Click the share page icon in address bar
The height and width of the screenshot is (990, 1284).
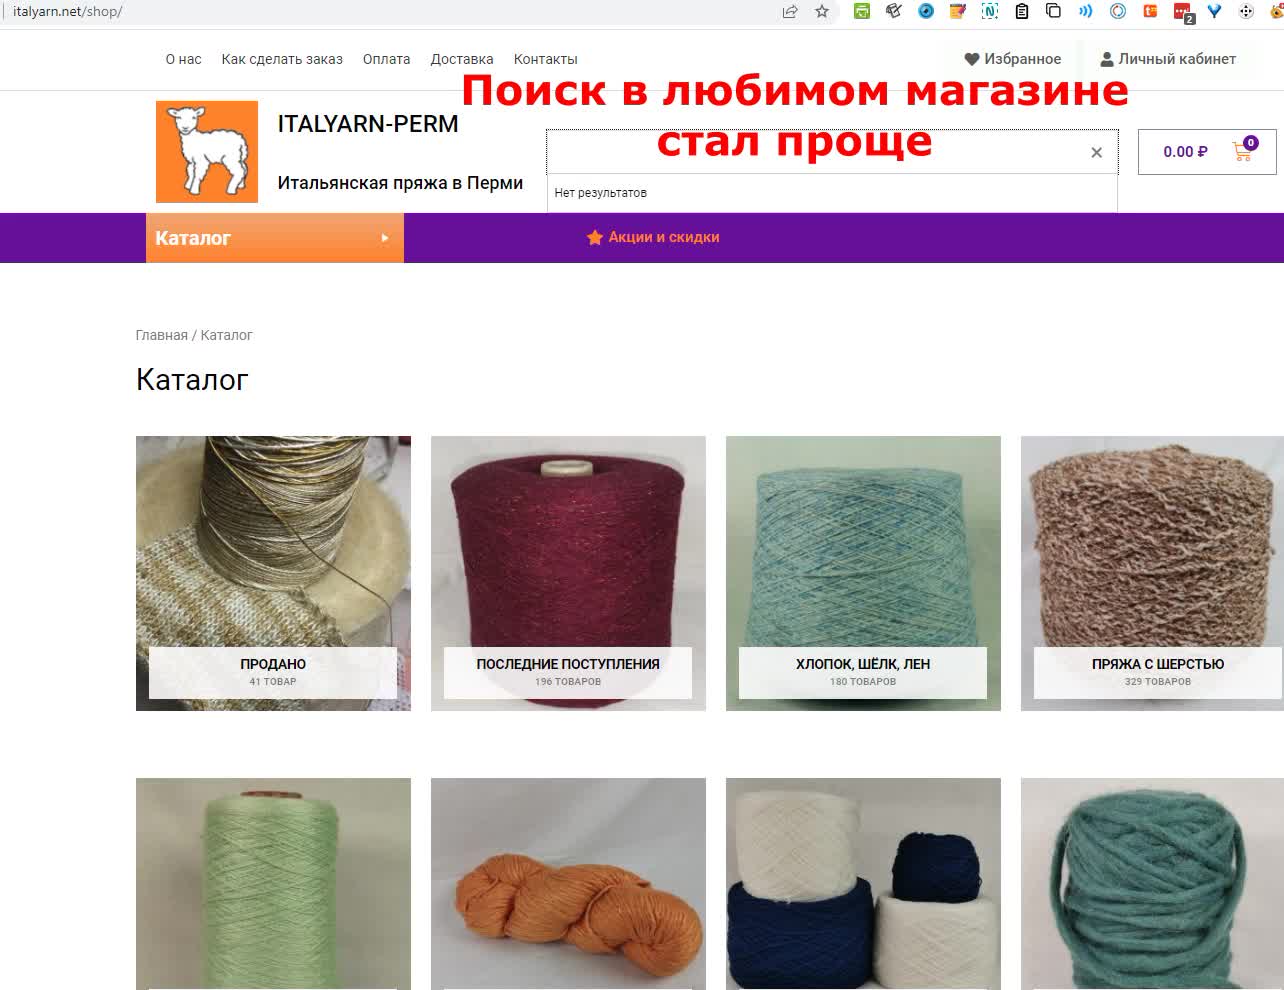[x=790, y=12]
